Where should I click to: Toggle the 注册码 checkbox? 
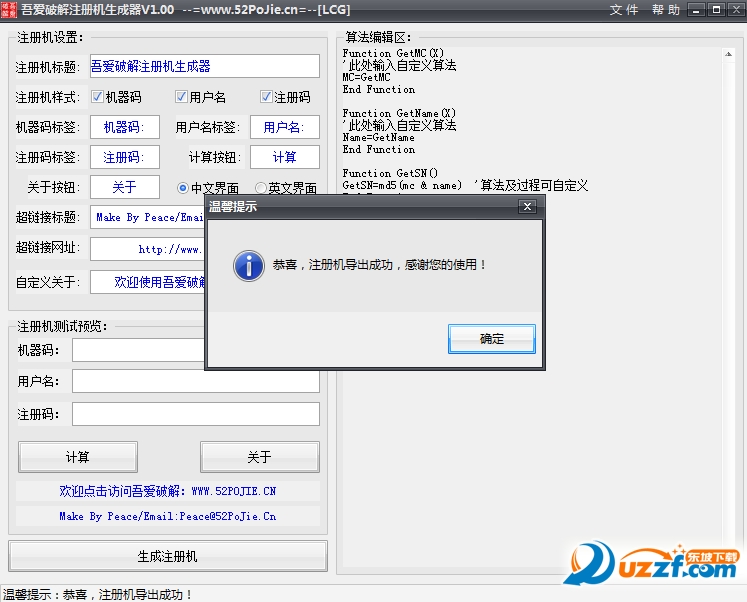click(267, 97)
